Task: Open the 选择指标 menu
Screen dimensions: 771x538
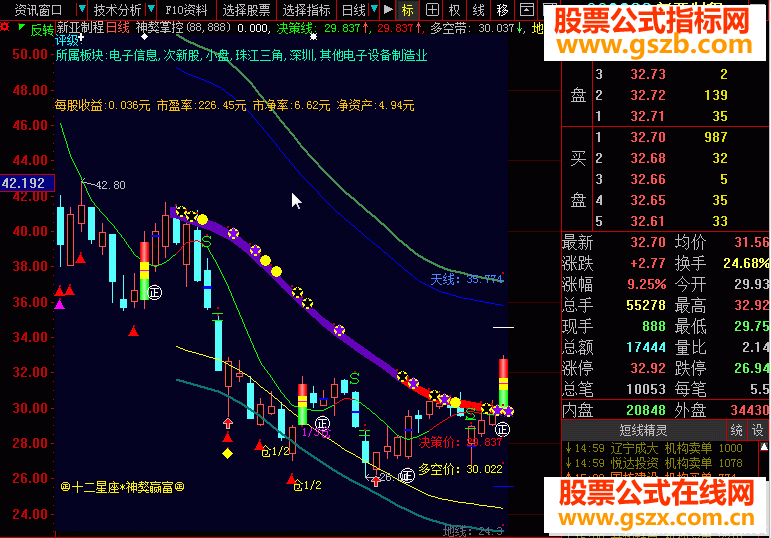Action: 306,9
